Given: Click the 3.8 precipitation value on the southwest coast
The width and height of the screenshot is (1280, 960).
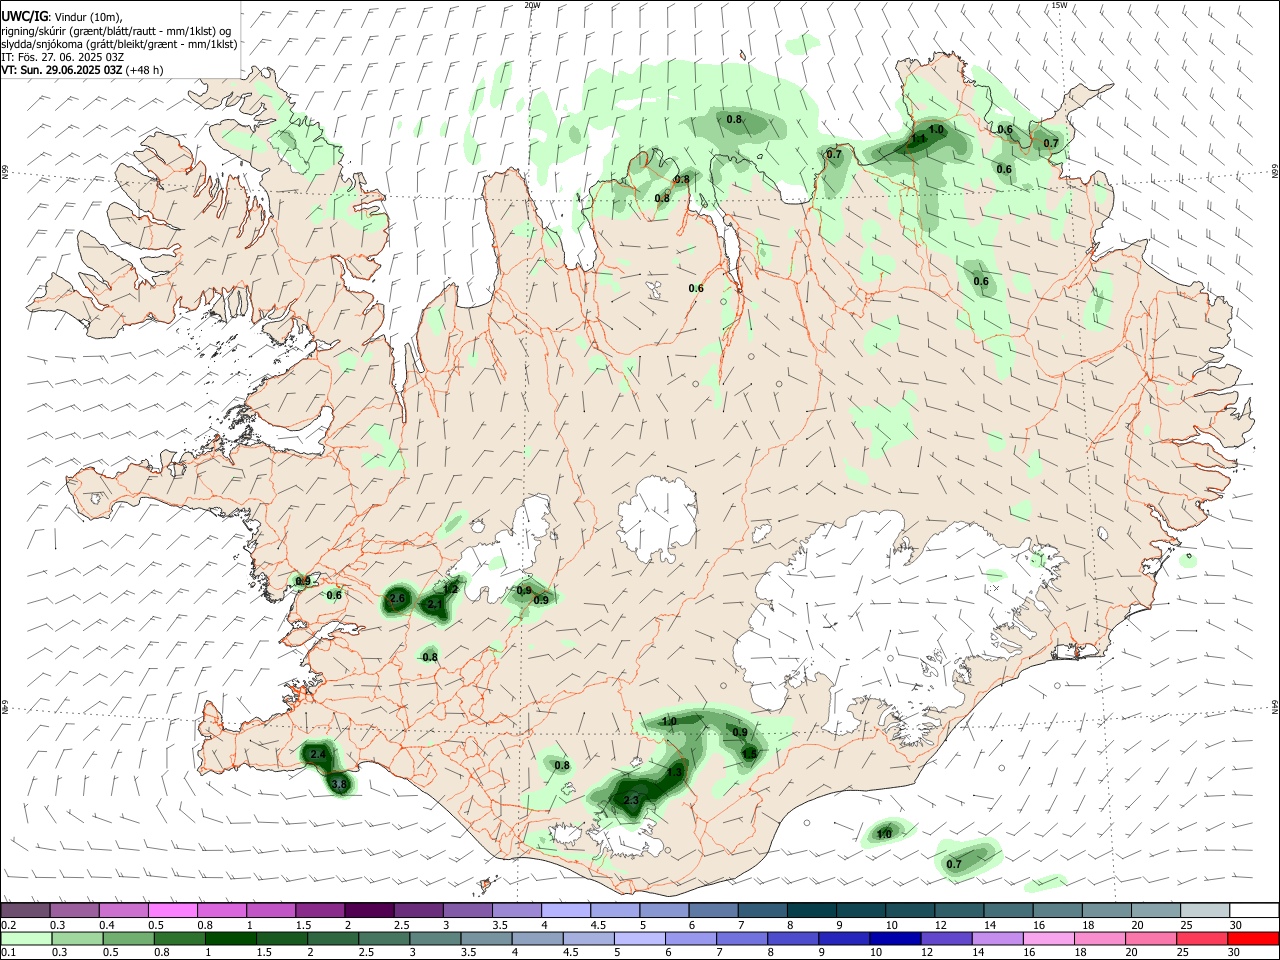Looking at the screenshot, I should (x=339, y=784).
